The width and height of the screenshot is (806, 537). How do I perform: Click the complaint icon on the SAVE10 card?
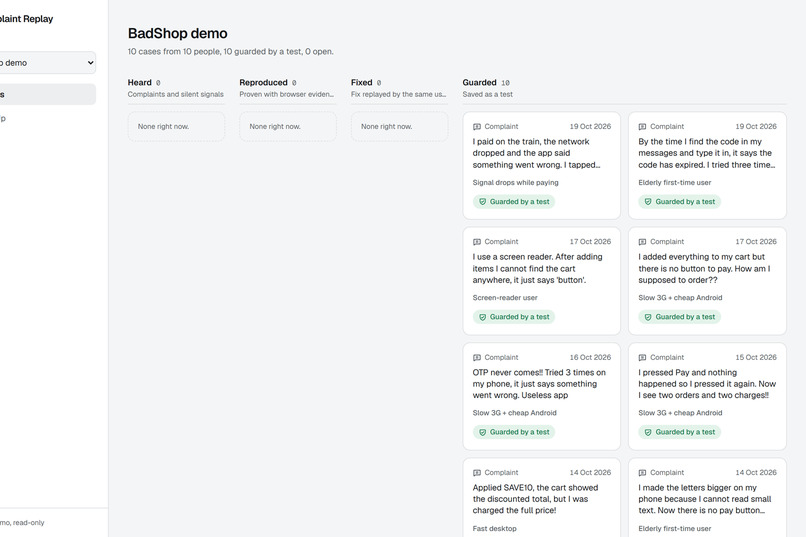[477, 472]
